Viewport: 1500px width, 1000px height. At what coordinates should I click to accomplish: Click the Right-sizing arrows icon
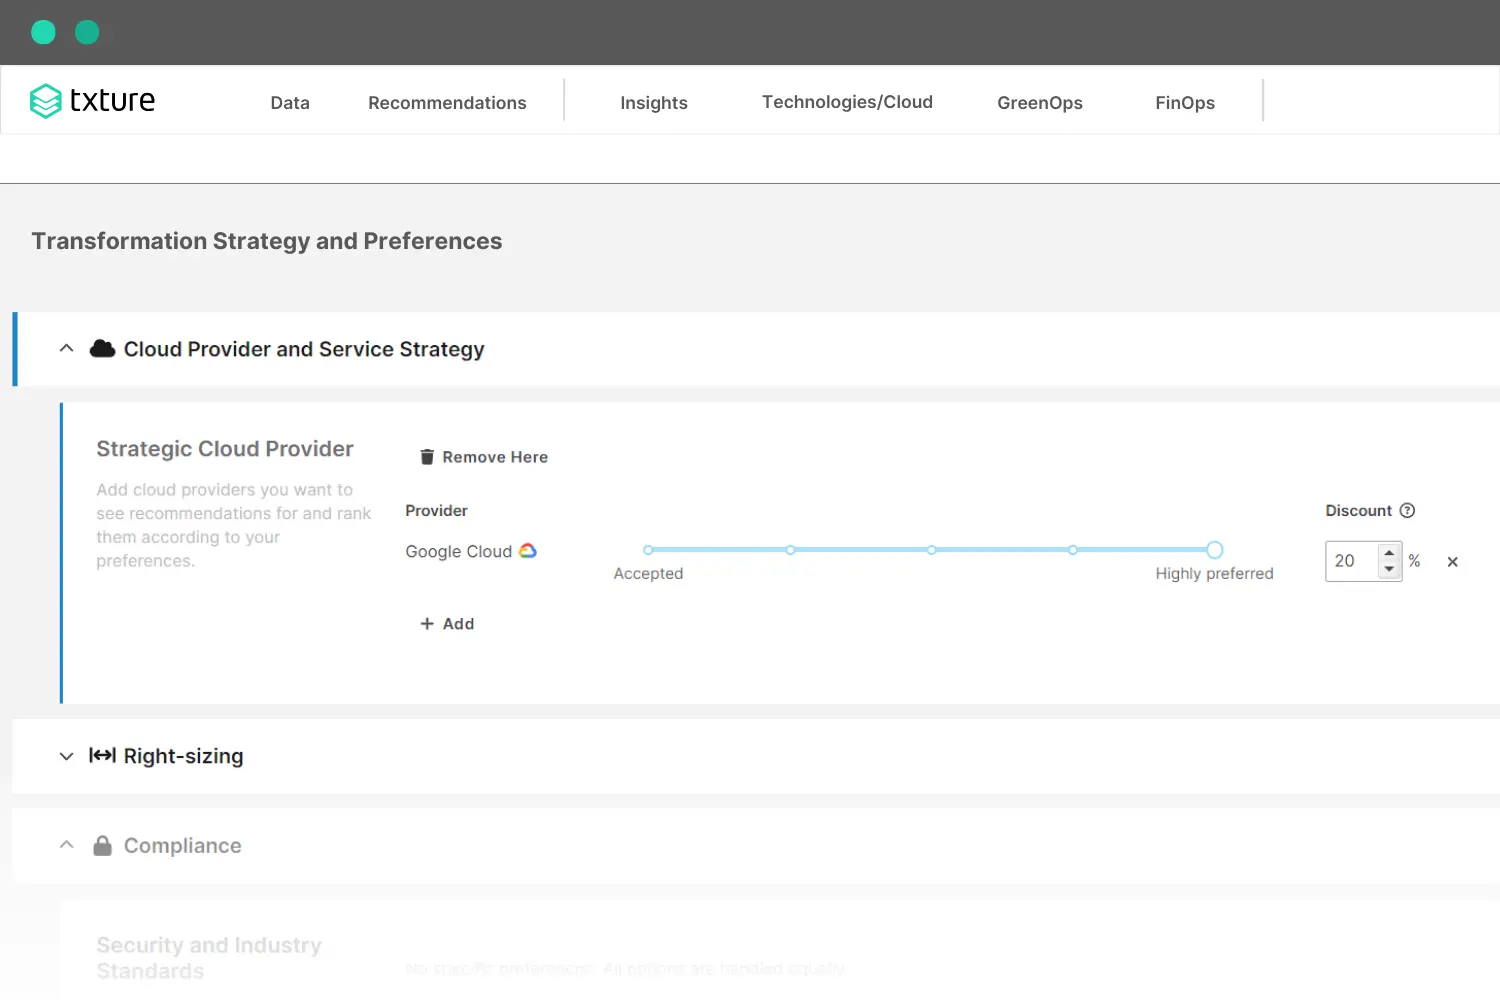102,756
